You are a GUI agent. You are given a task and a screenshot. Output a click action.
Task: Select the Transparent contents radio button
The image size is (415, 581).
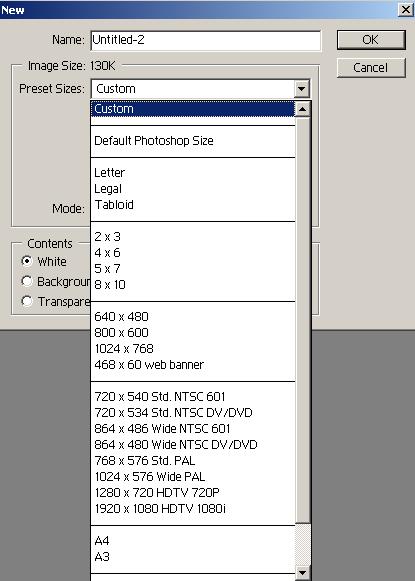pos(27,301)
